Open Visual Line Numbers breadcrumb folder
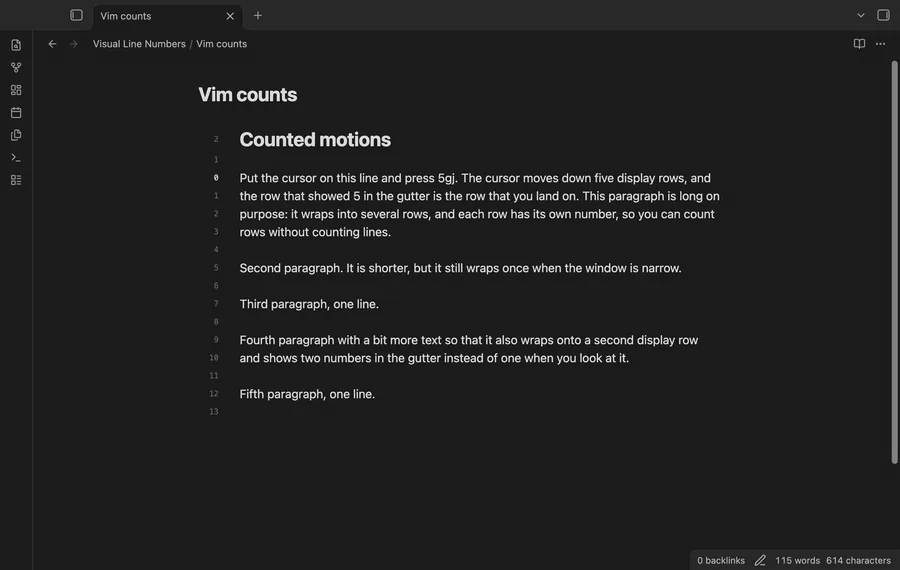The image size is (900, 570). [x=139, y=44]
